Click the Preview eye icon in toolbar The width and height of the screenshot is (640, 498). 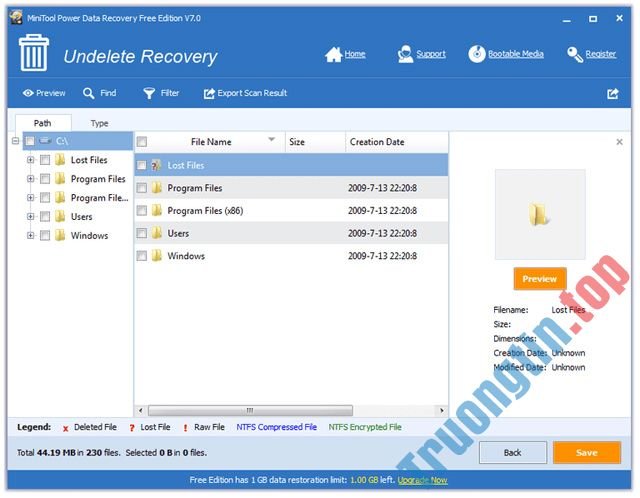coord(28,93)
